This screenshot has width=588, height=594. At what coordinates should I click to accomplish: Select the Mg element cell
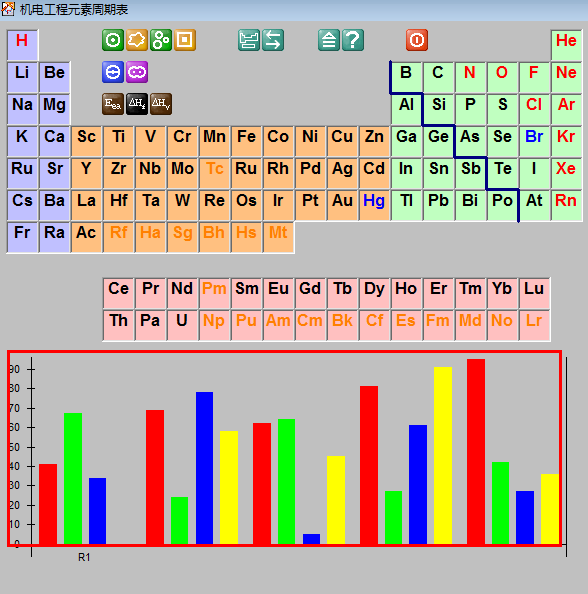(55, 109)
